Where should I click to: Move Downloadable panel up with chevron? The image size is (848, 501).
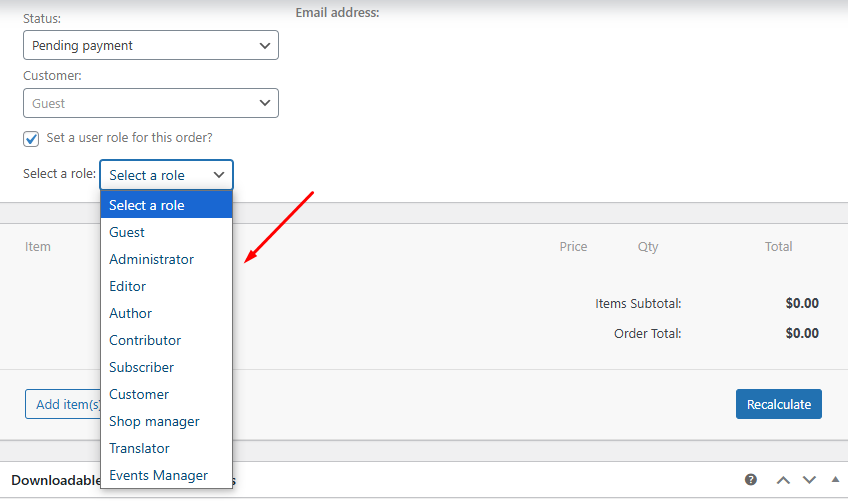click(783, 480)
